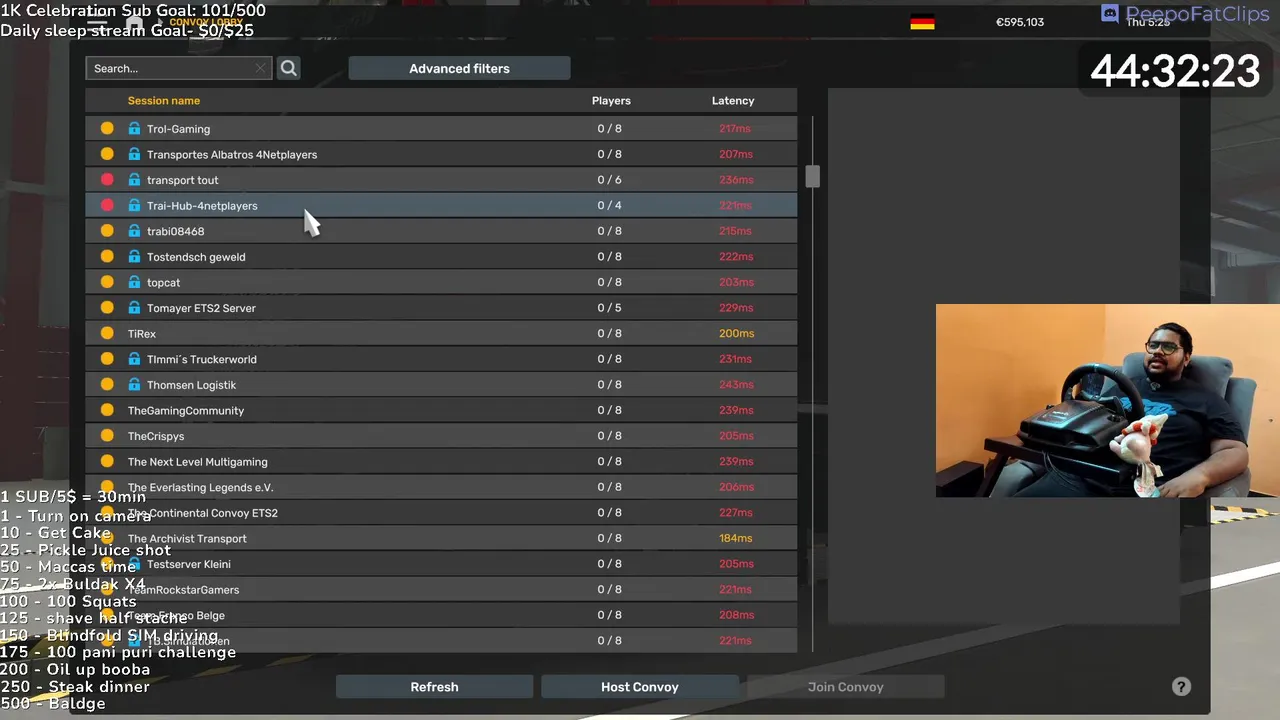This screenshot has width=1280, height=720.
Task: Click orange status dot of topcat
Action: (x=107, y=282)
